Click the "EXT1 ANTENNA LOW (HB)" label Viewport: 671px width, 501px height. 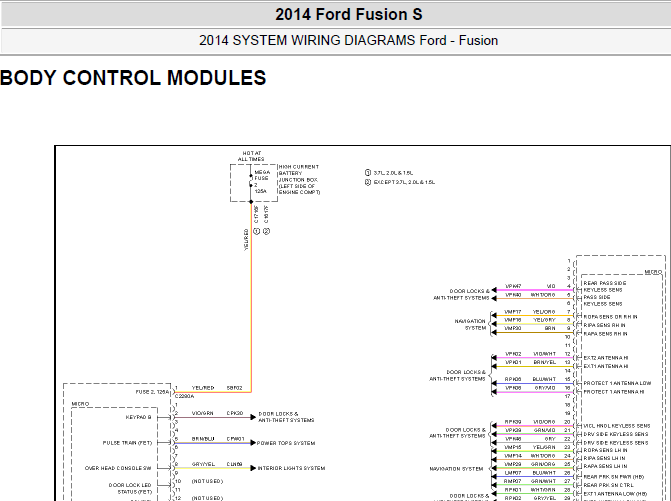[615, 494]
